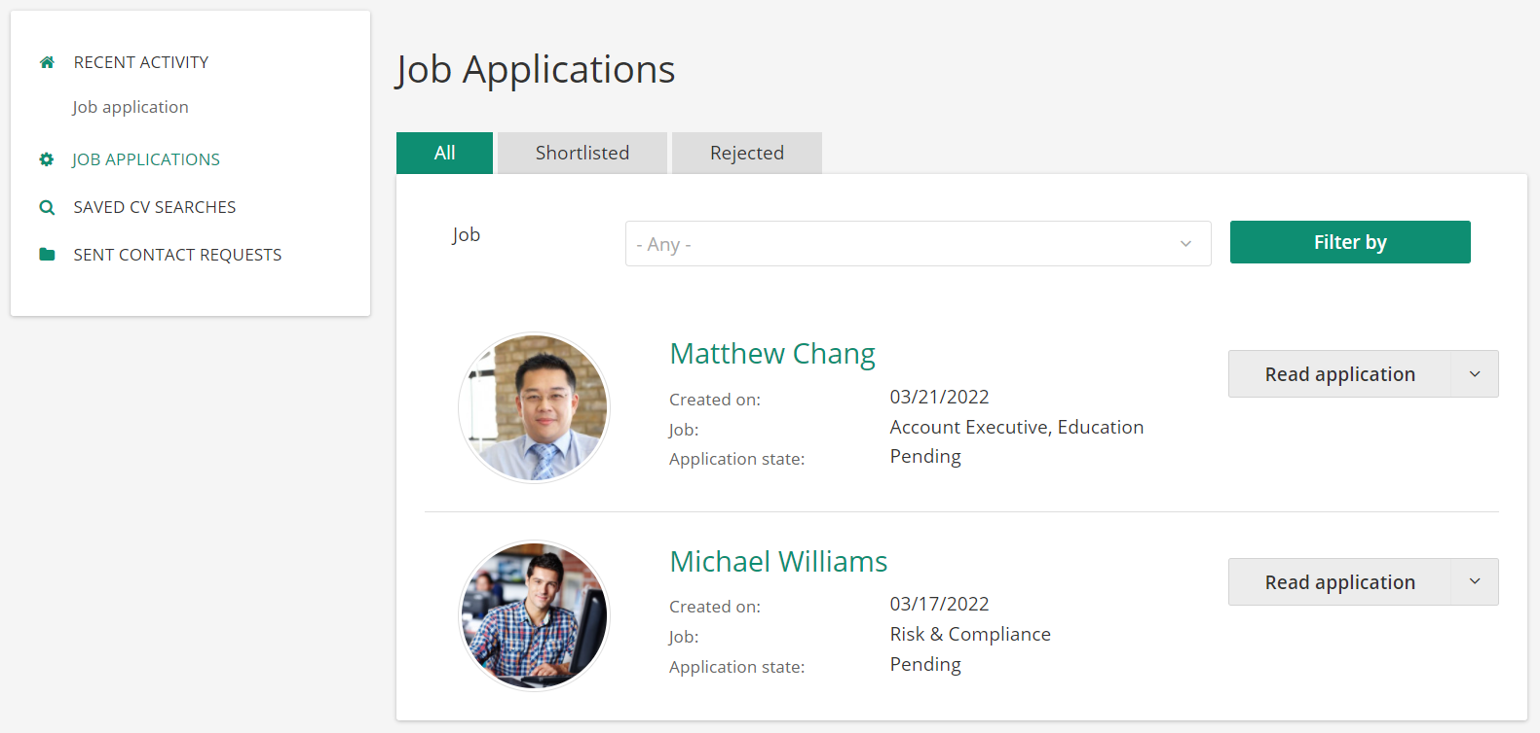
Task: Open Matthew Chang's profile link
Action: point(773,353)
